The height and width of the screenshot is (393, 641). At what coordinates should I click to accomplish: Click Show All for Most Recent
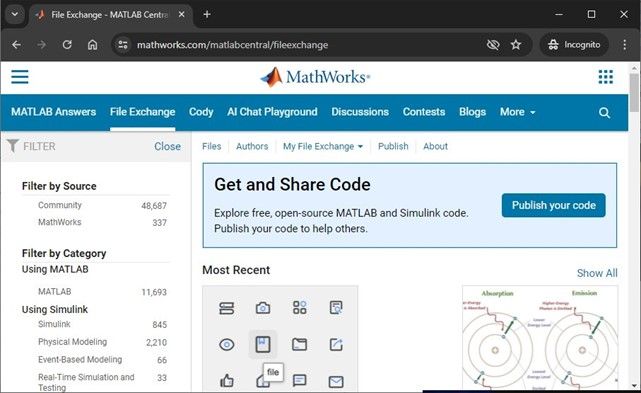coord(597,273)
